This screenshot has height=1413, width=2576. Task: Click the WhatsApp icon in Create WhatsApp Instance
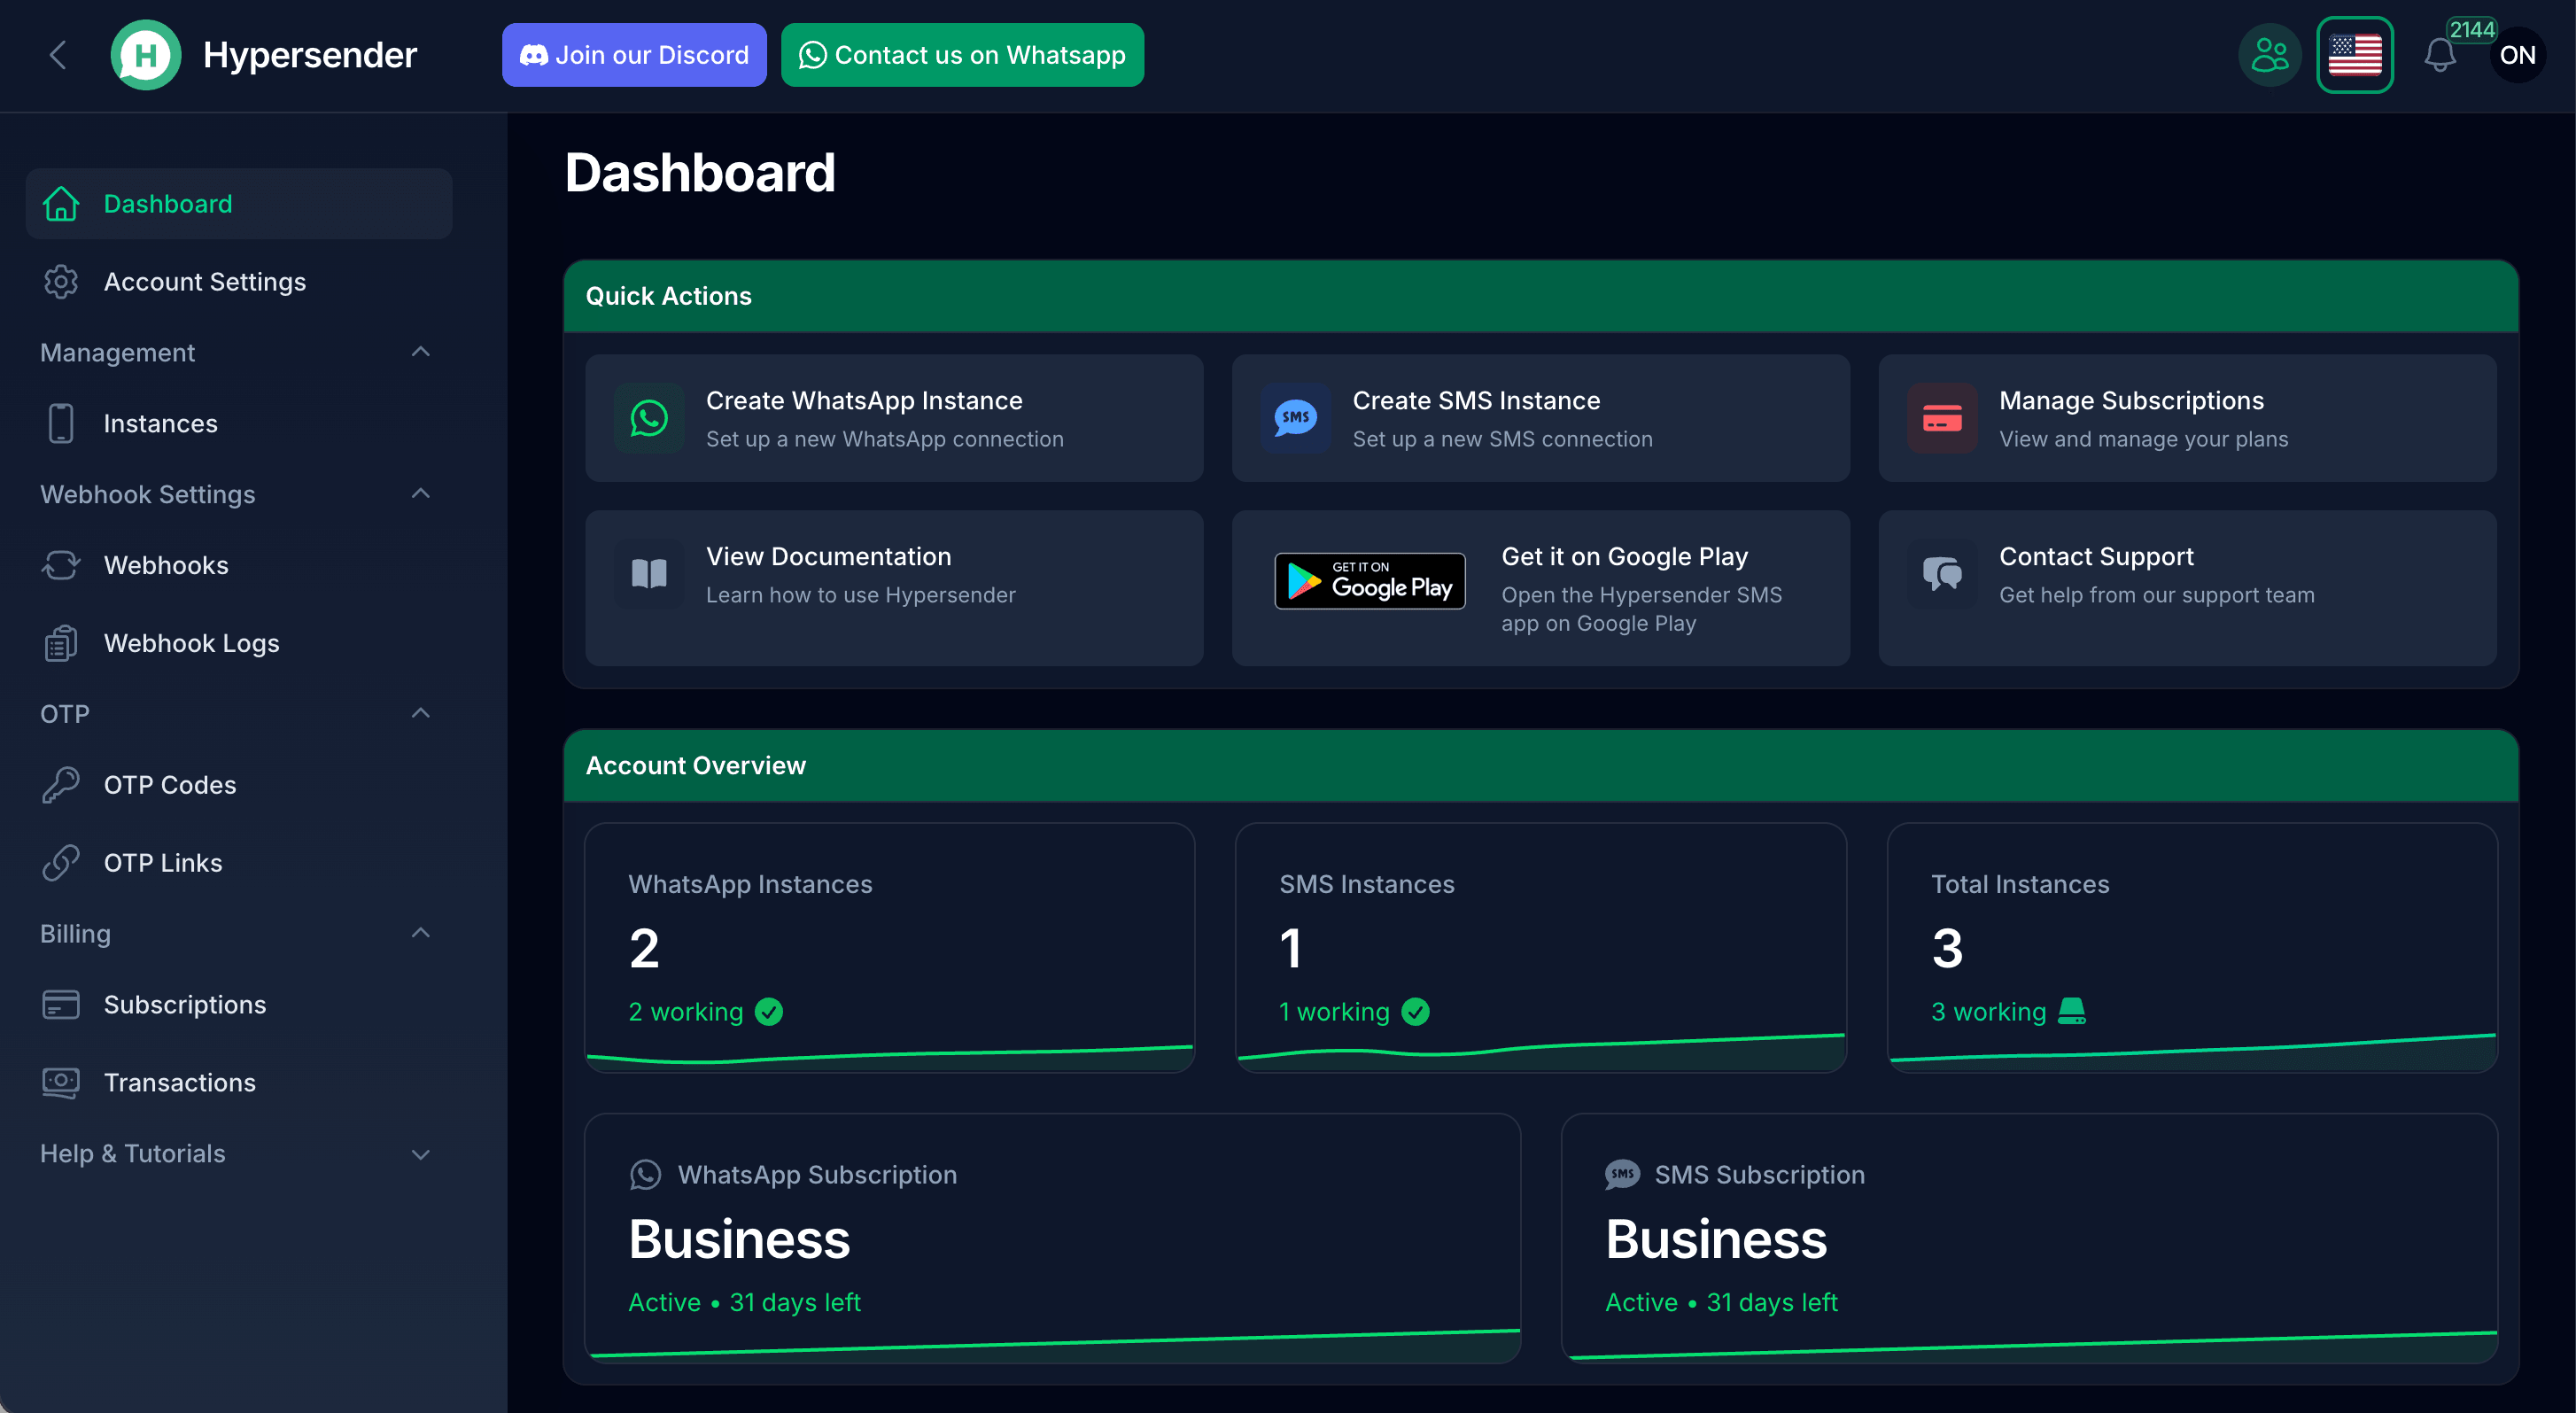(649, 418)
